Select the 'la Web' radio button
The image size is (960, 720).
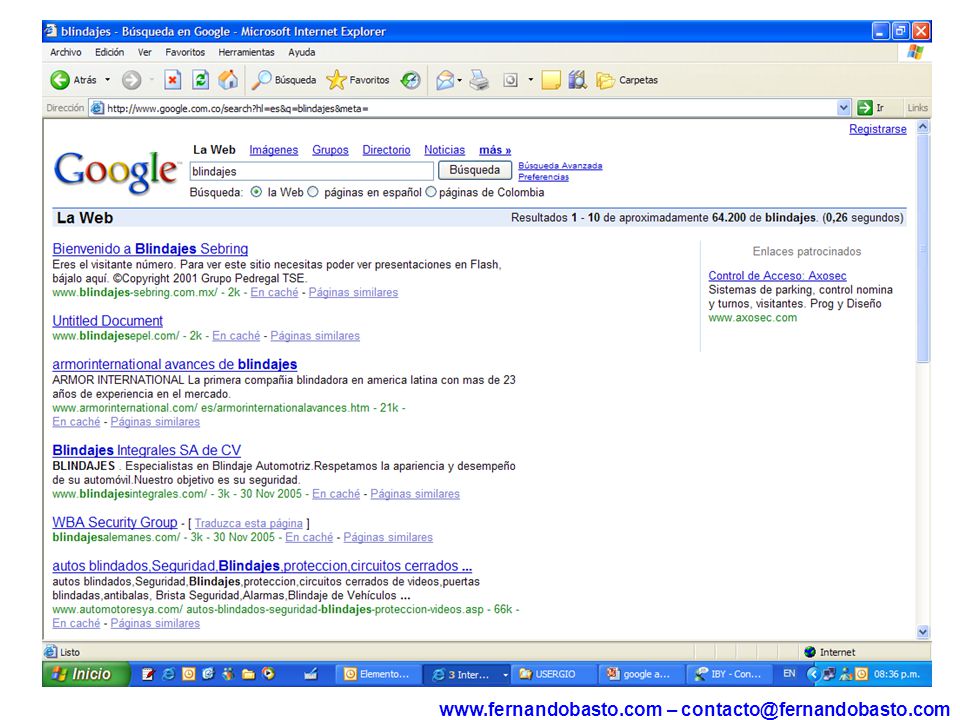point(256,192)
